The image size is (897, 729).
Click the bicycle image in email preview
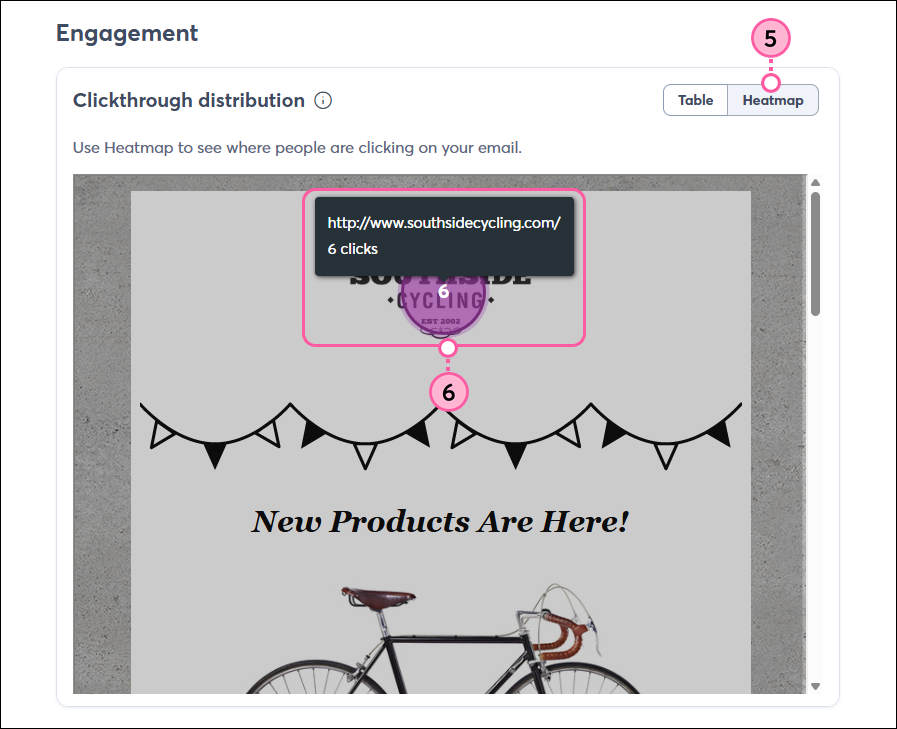(440, 639)
